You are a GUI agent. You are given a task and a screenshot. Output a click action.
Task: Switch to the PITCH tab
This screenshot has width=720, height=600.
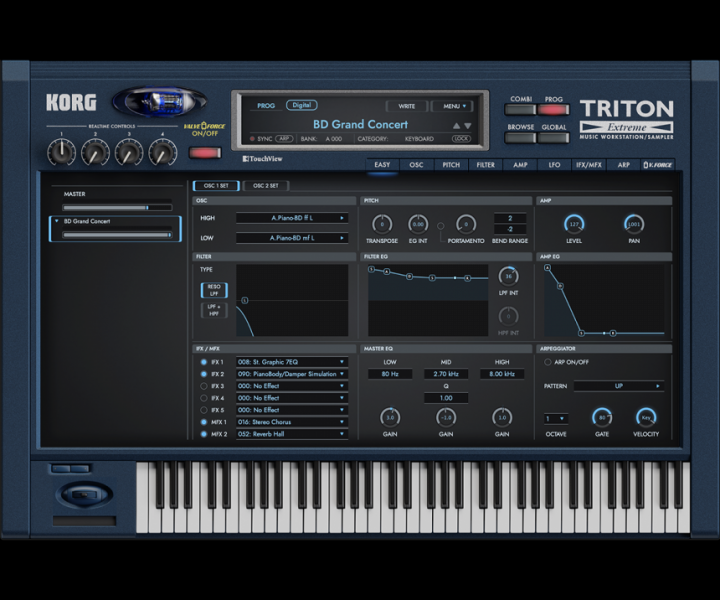pos(451,164)
